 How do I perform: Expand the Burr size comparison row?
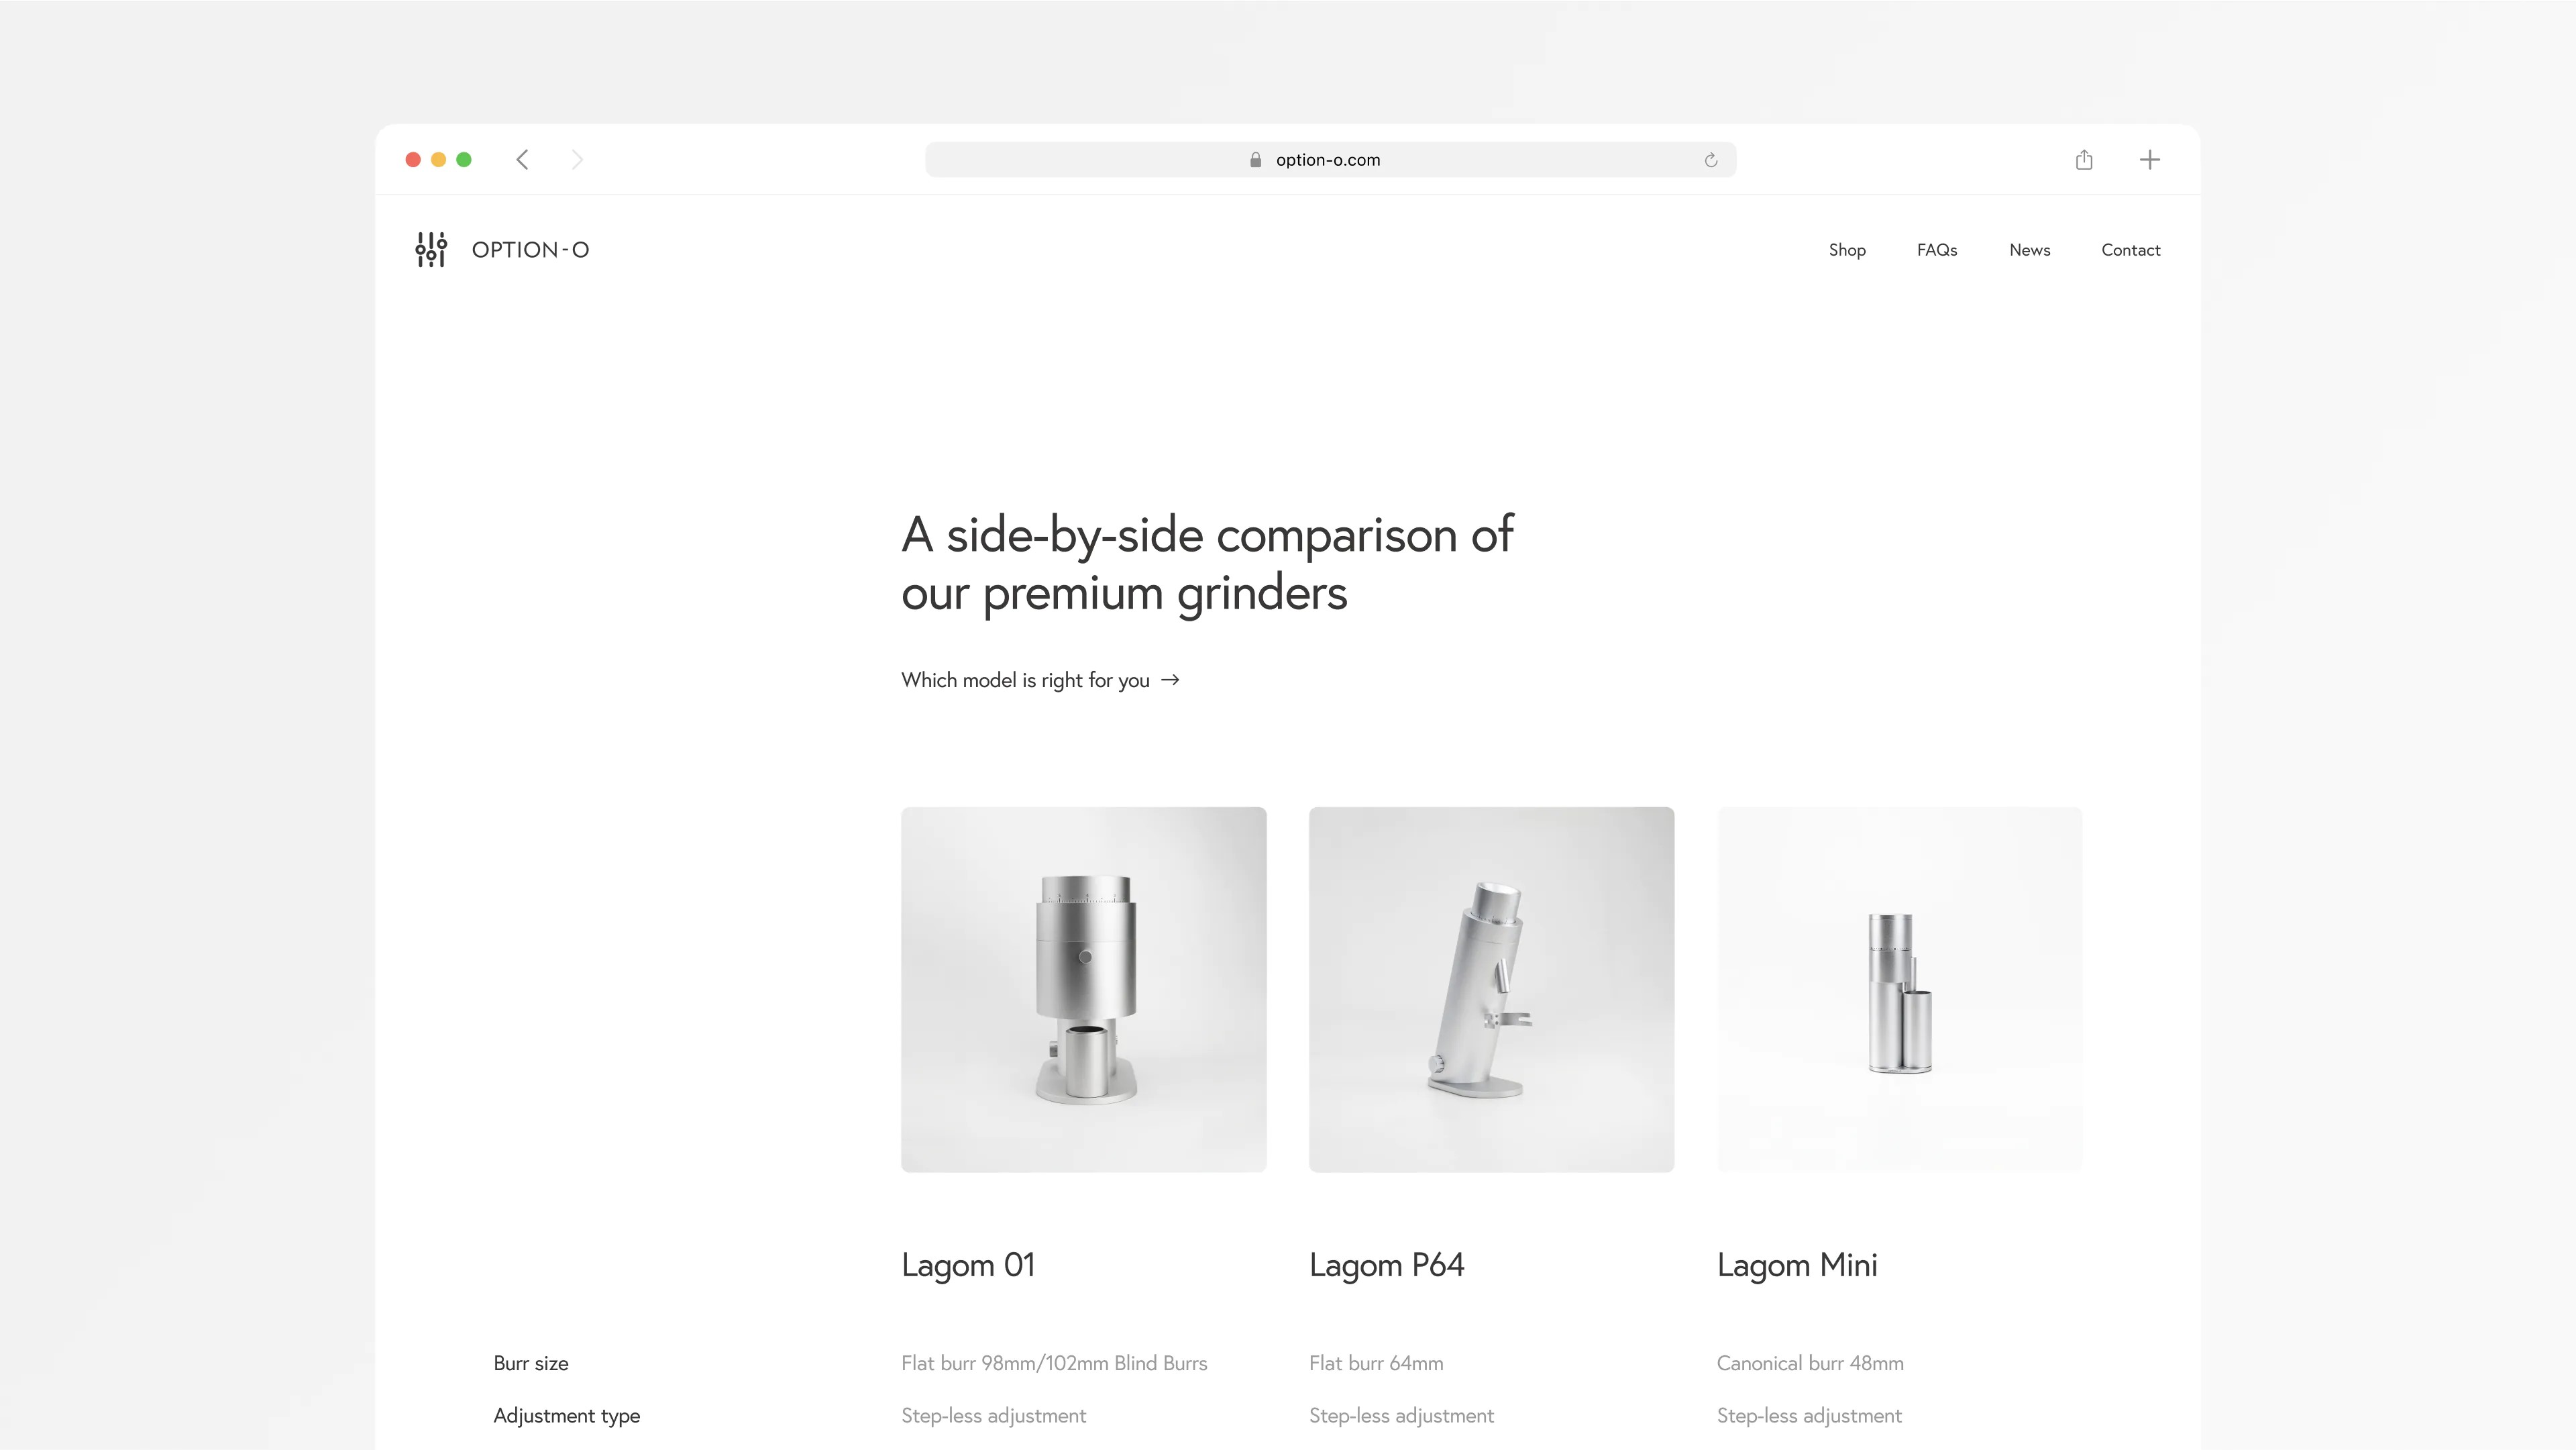pos(529,1361)
